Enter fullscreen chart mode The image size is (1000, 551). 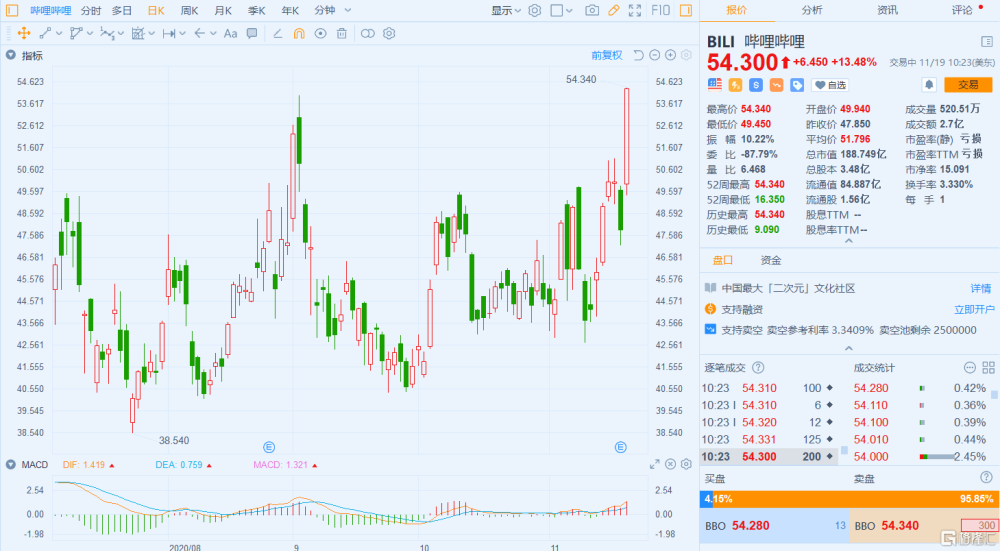coord(635,10)
